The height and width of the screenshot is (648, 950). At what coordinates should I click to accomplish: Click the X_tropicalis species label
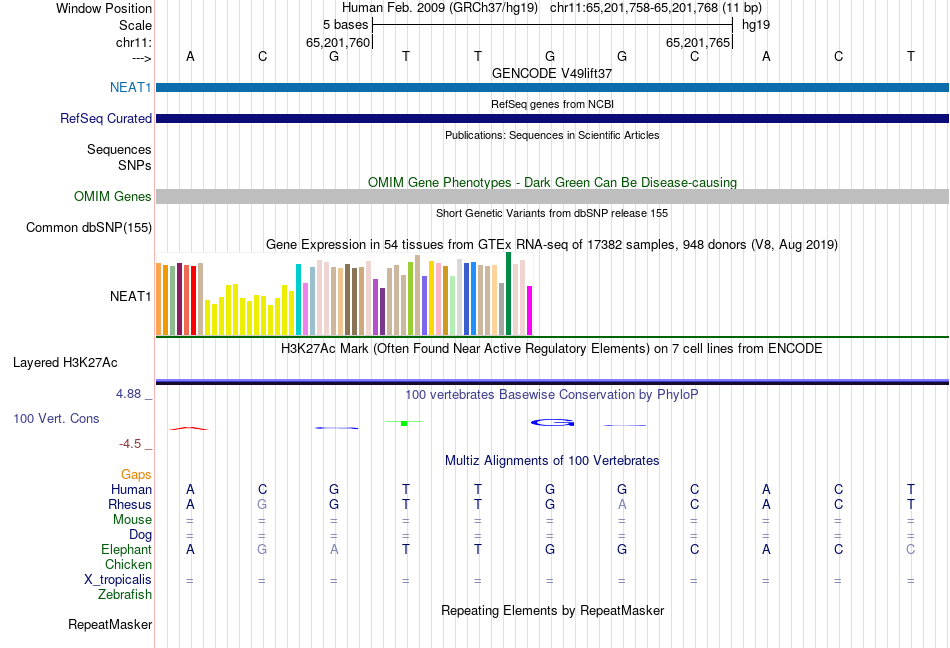click(x=118, y=580)
